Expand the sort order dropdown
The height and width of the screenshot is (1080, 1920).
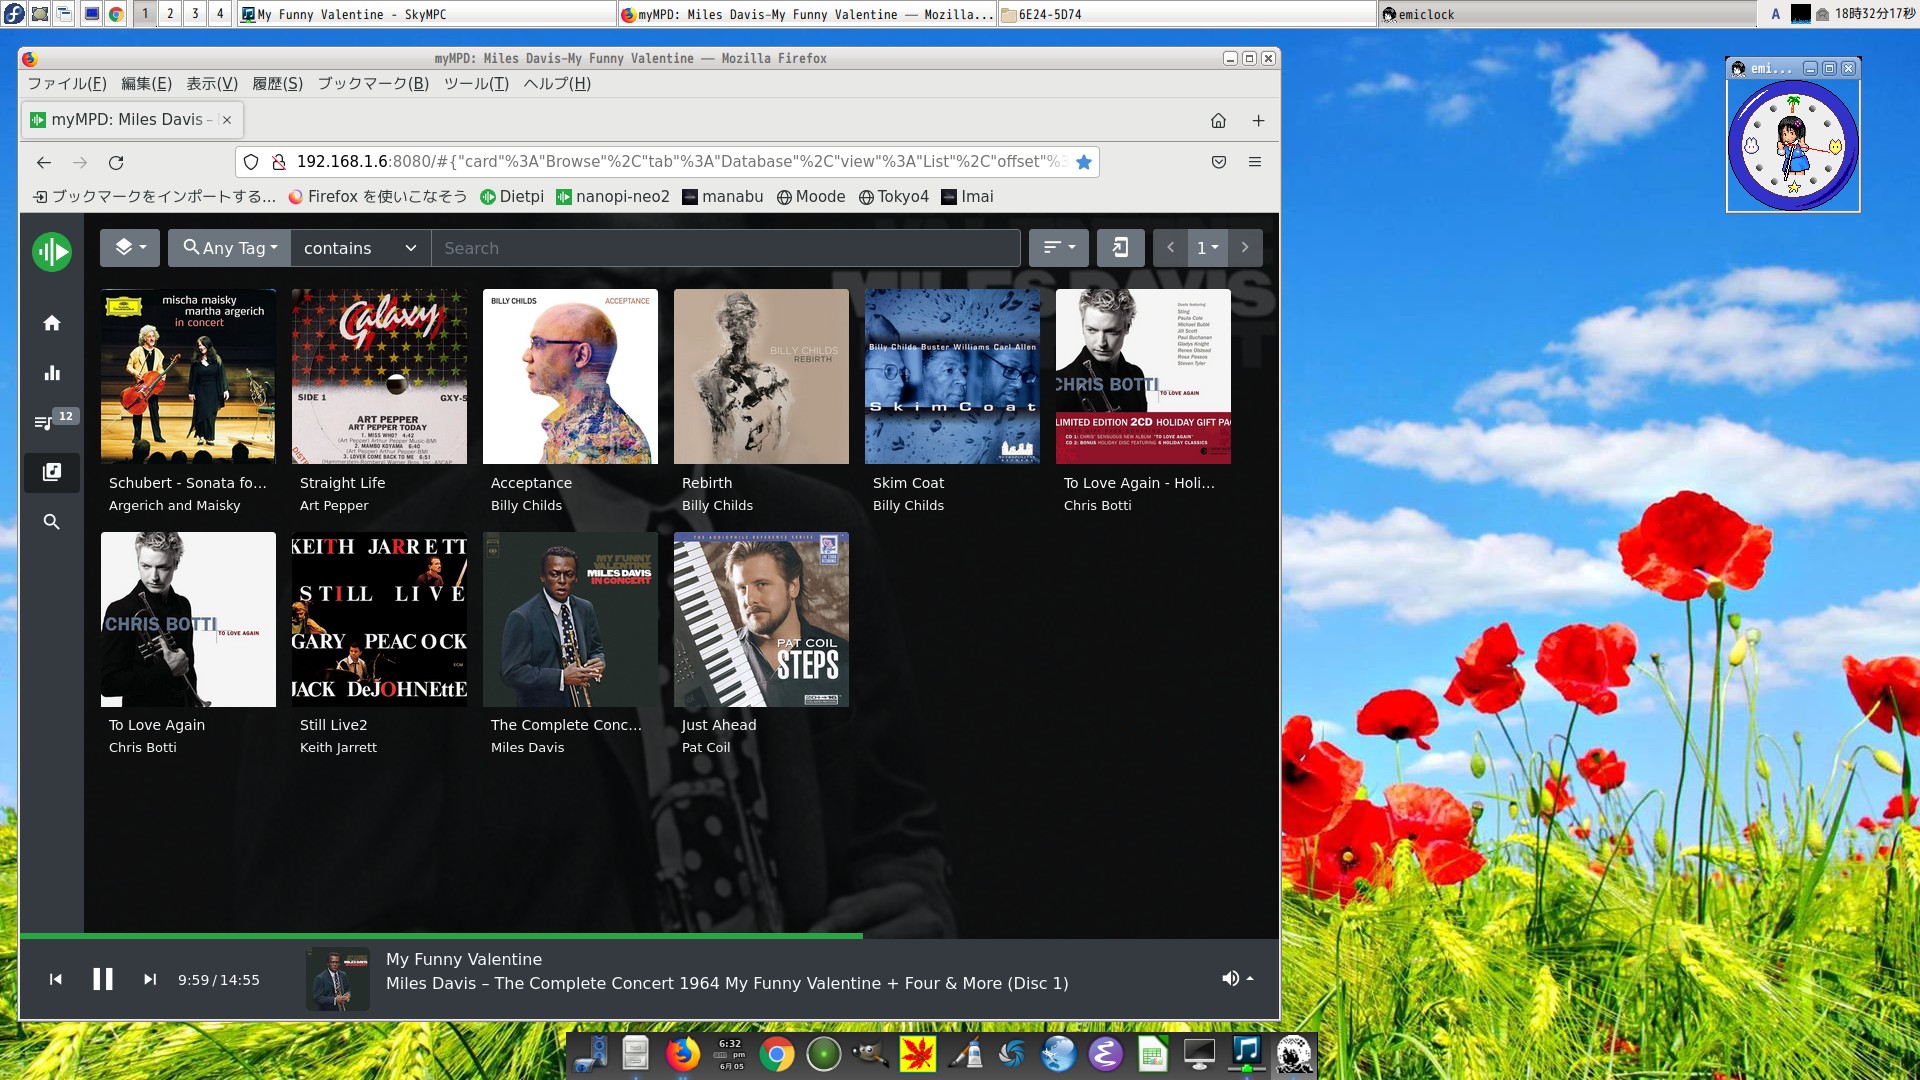[1059, 248]
